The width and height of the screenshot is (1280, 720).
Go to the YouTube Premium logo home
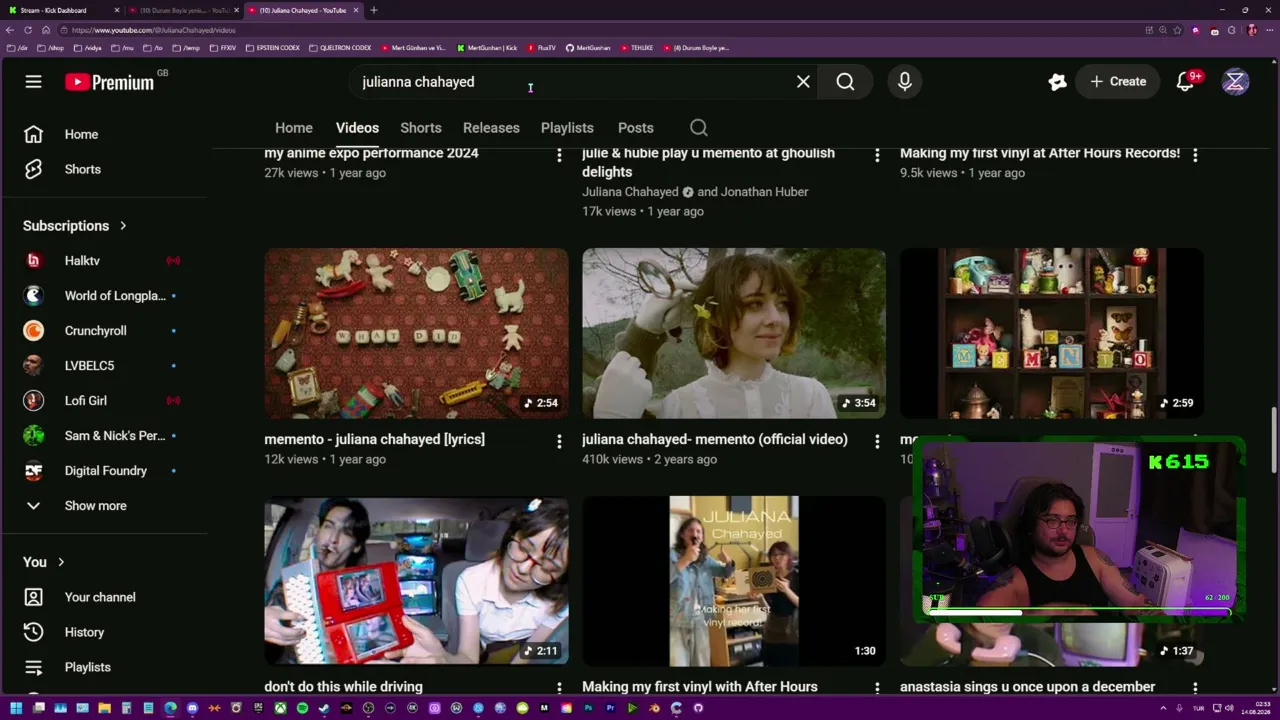(x=110, y=82)
